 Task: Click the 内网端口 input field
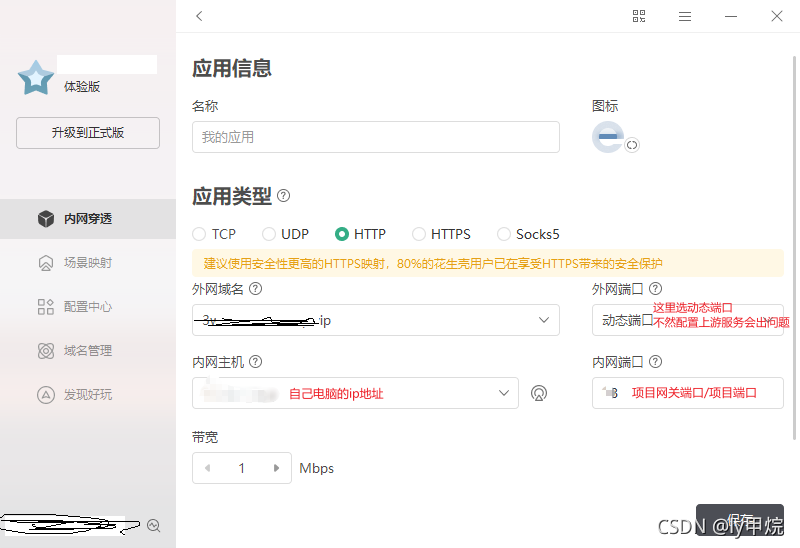coord(687,393)
